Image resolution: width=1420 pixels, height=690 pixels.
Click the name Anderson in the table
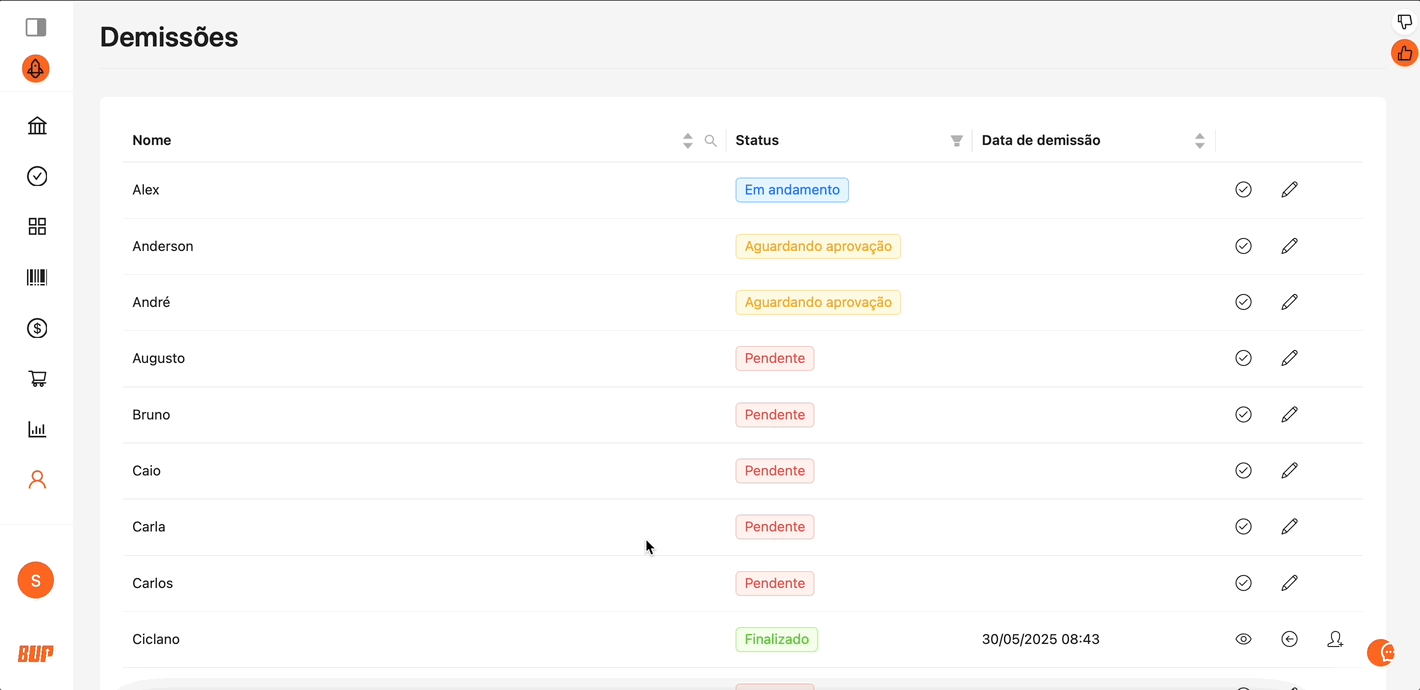(163, 246)
